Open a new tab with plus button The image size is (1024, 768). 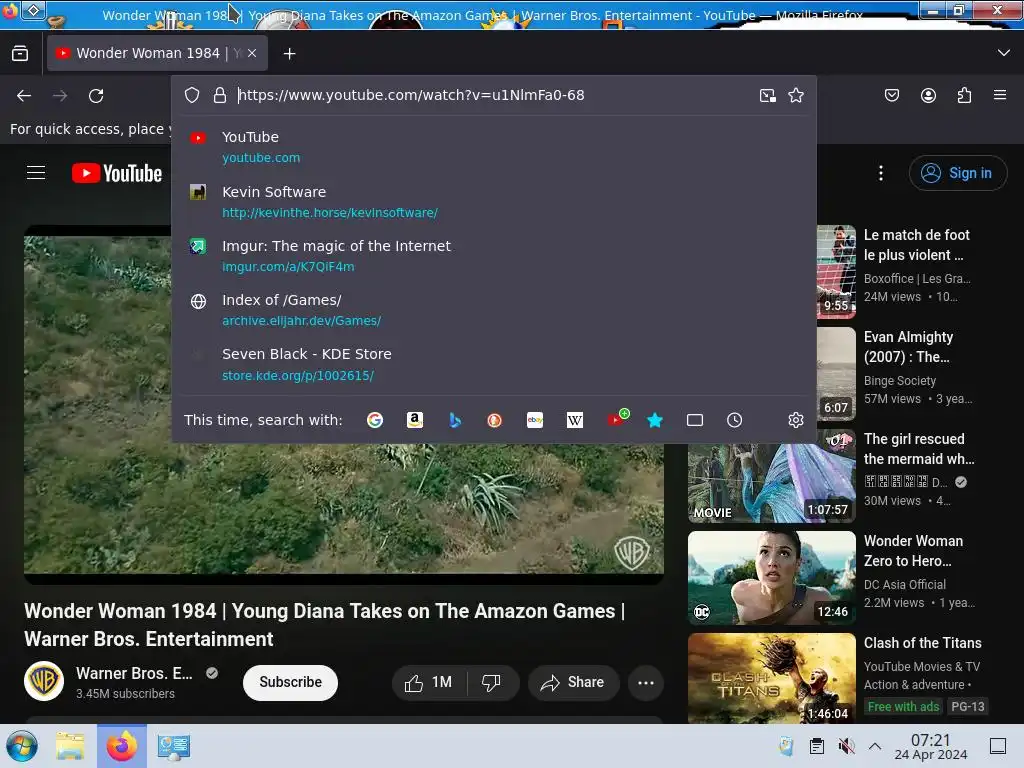pyautogui.click(x=289, y=54)
